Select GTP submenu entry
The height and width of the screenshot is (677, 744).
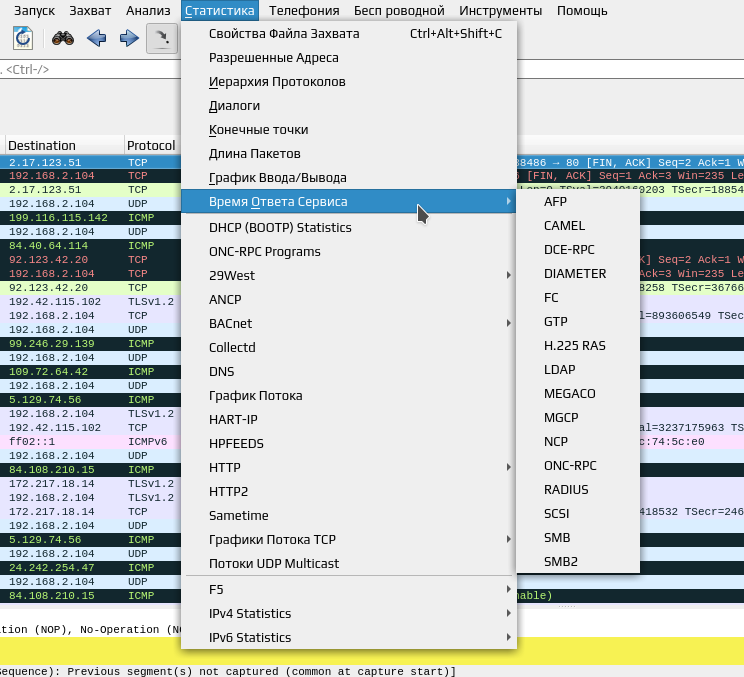[x=578, y=322]
